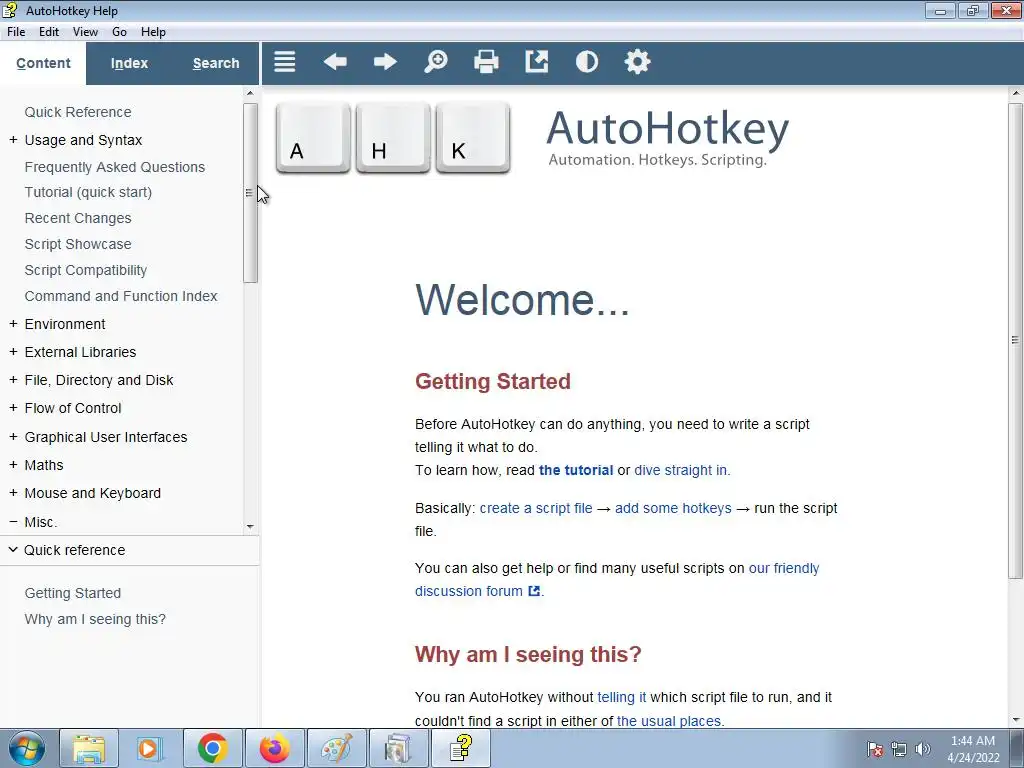1024x768 pixels.
Task: Collapse the Quick reference section chevron
Action: 13,550
